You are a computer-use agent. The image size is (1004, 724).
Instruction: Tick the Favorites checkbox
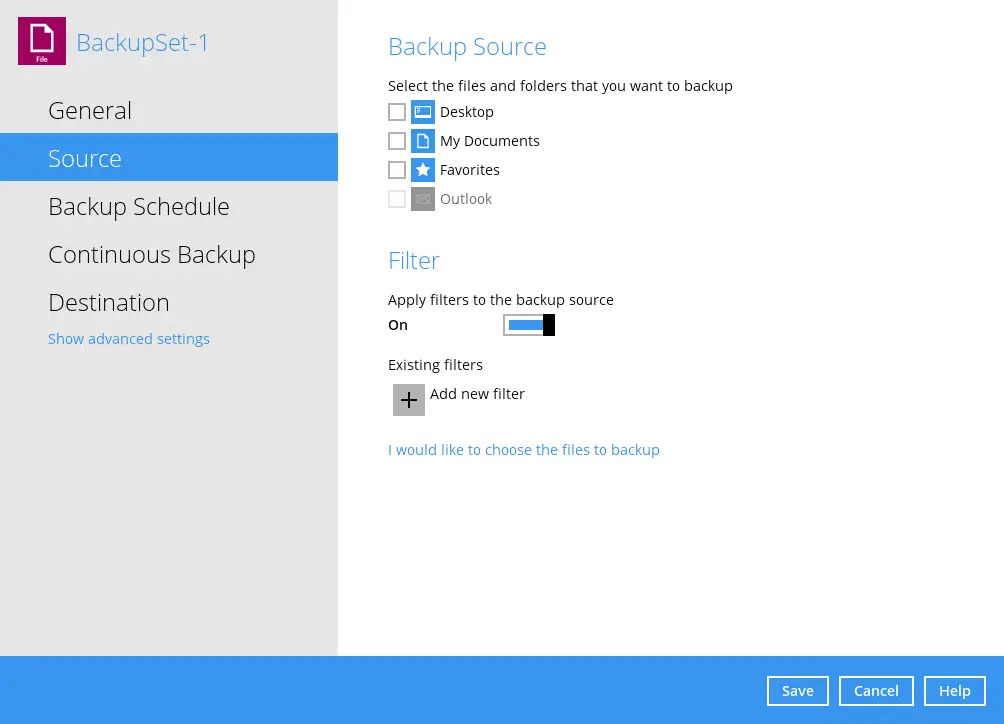(397, 170)
